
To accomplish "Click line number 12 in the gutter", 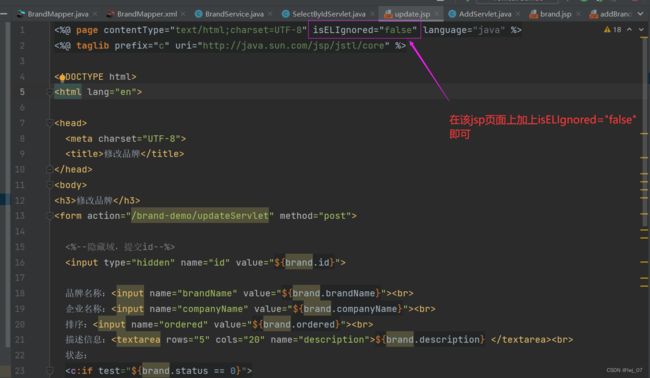I will 20,201.
